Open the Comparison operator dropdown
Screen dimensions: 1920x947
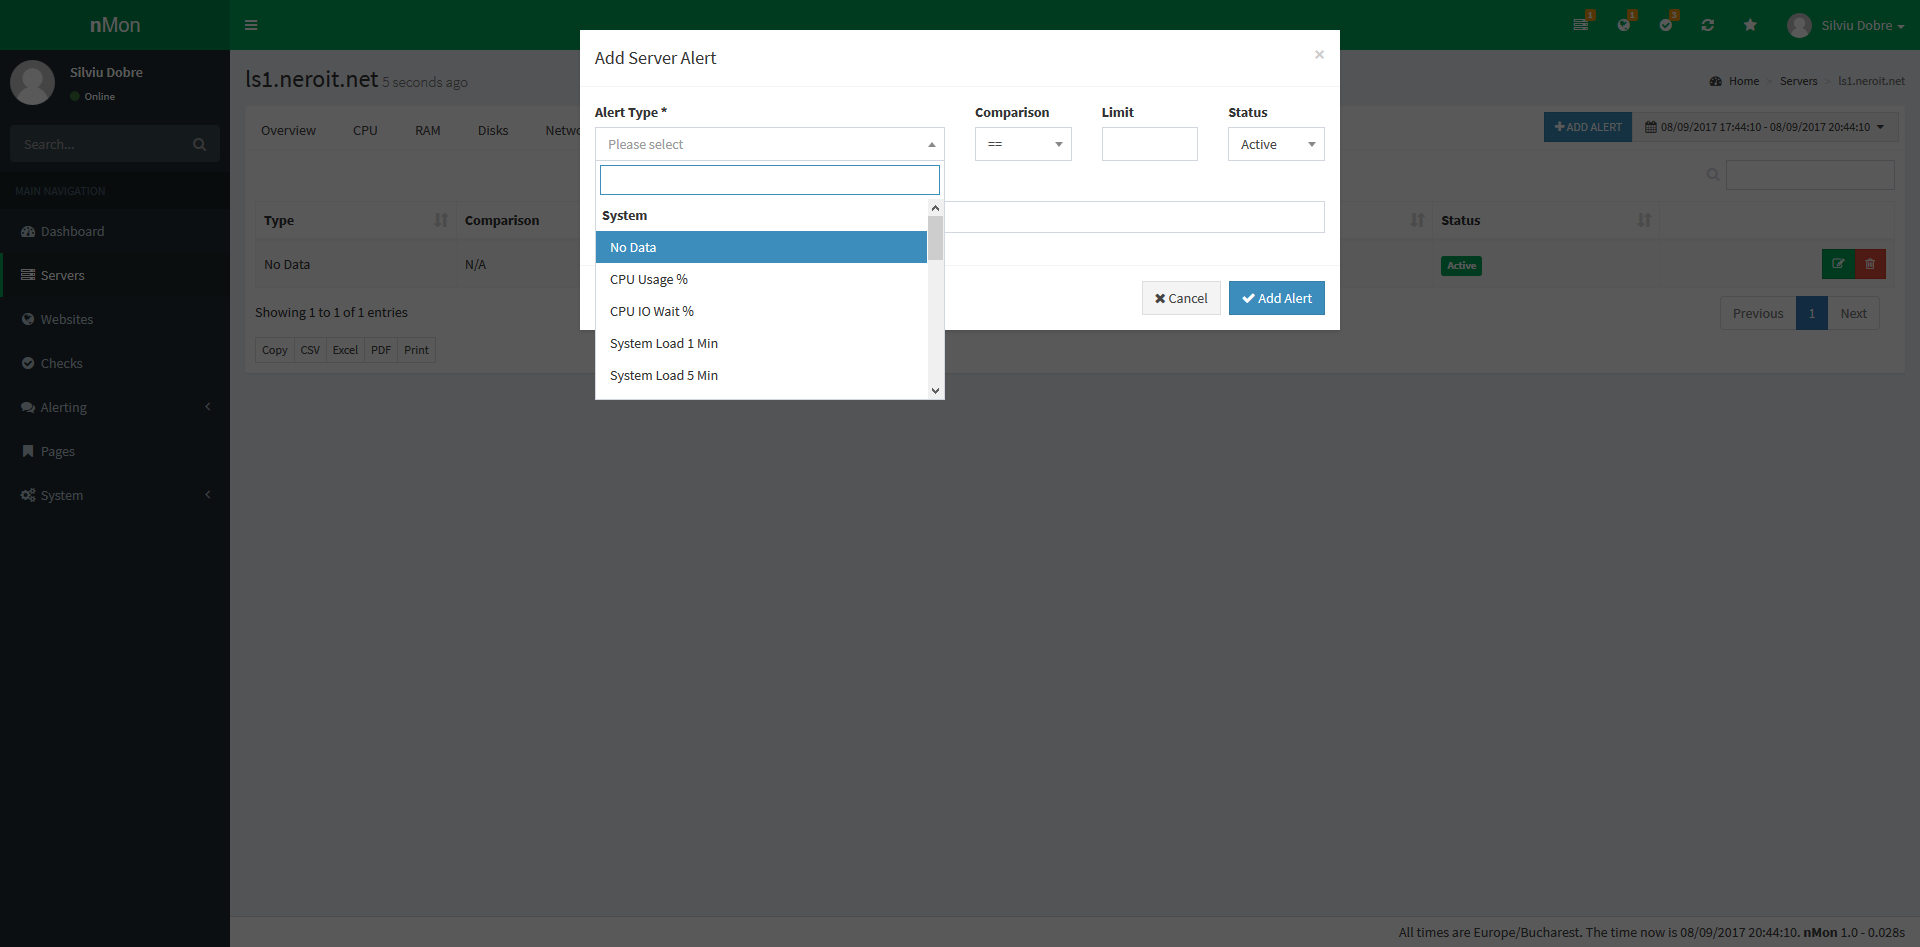[1022, 144]
